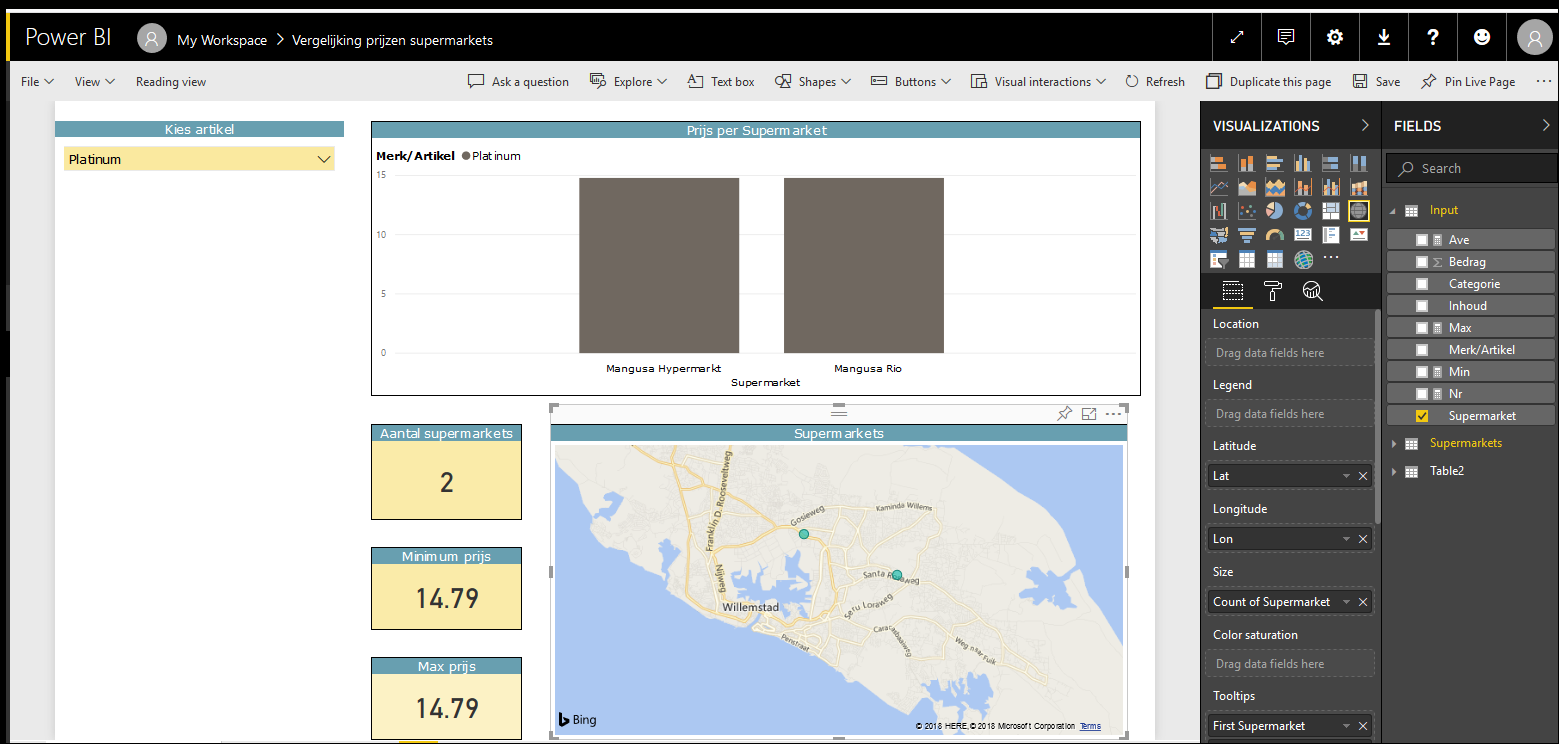Open the Lat field dropdown arrow
Viewport: 1559px width, 744px height.
tap(1346, 476)
